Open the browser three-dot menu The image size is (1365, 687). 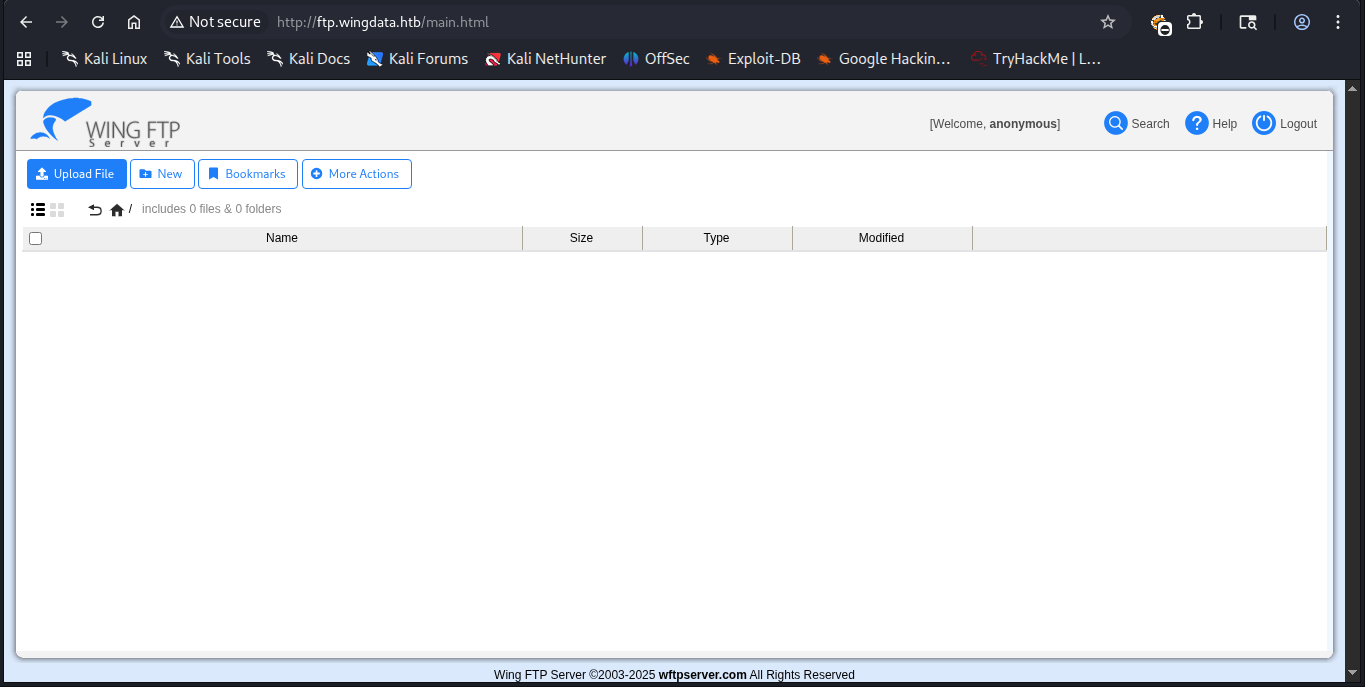[1338, 22]
